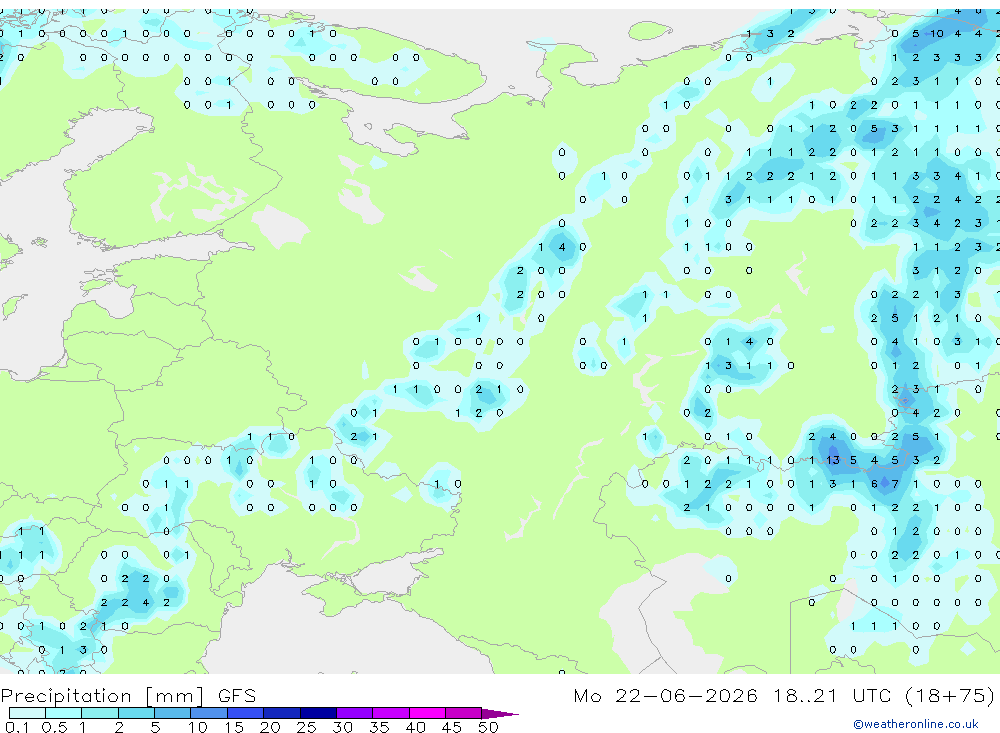Click the legend label '0.5'
This screenshot has height=733, width=1000.
click(x=54, y=727)
